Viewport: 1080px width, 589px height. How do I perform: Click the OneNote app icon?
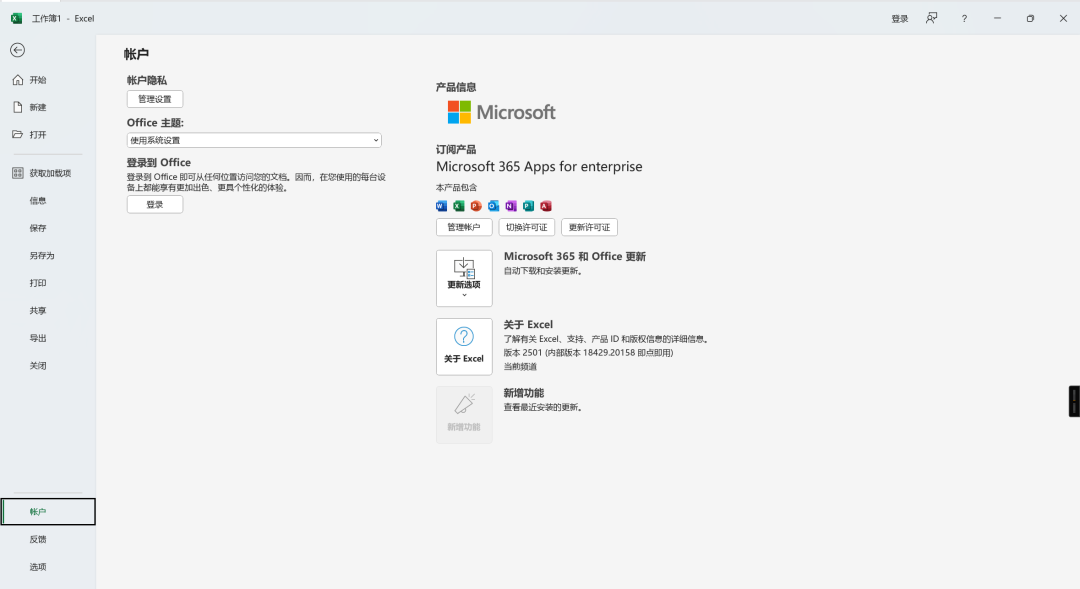[x=510, y=206]
